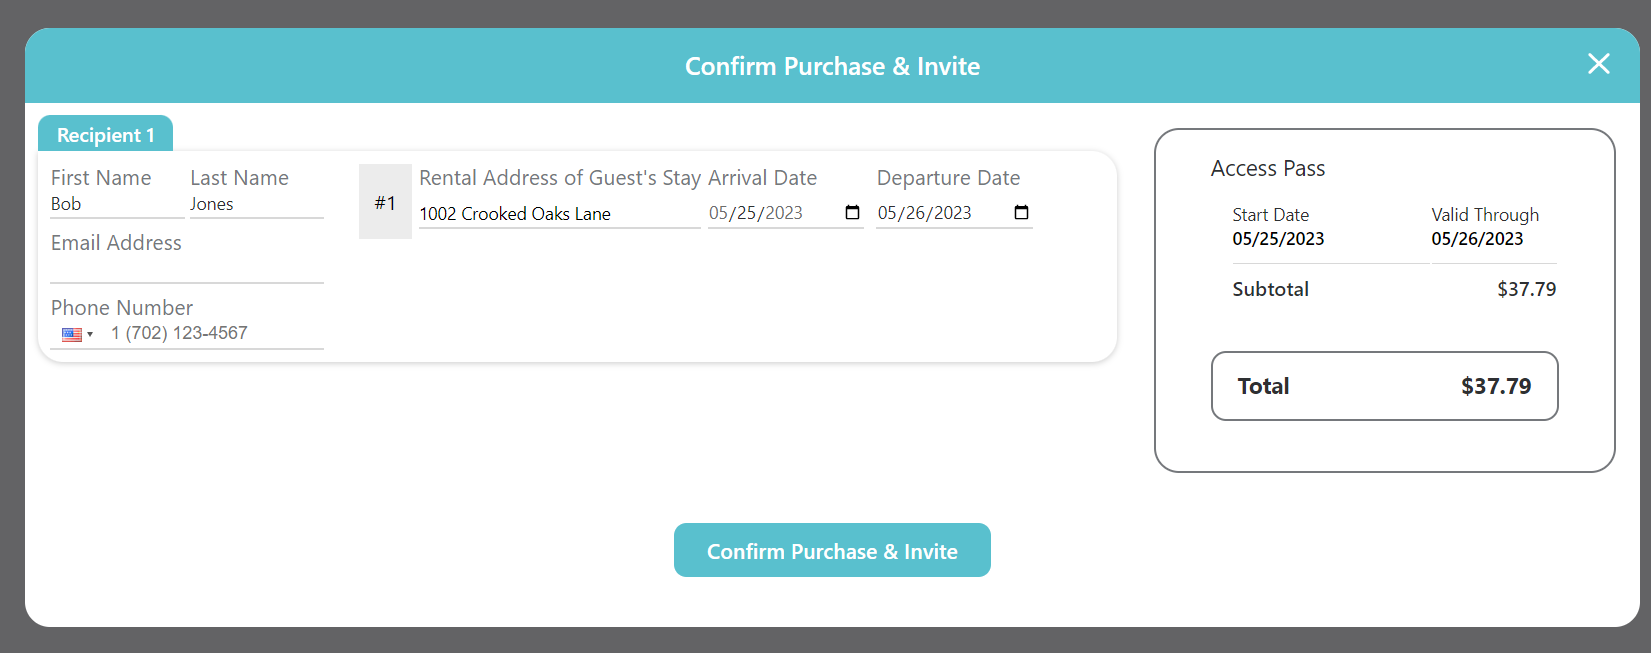
Task: Click the Total $37.79 box
Action: [1384, 386]
